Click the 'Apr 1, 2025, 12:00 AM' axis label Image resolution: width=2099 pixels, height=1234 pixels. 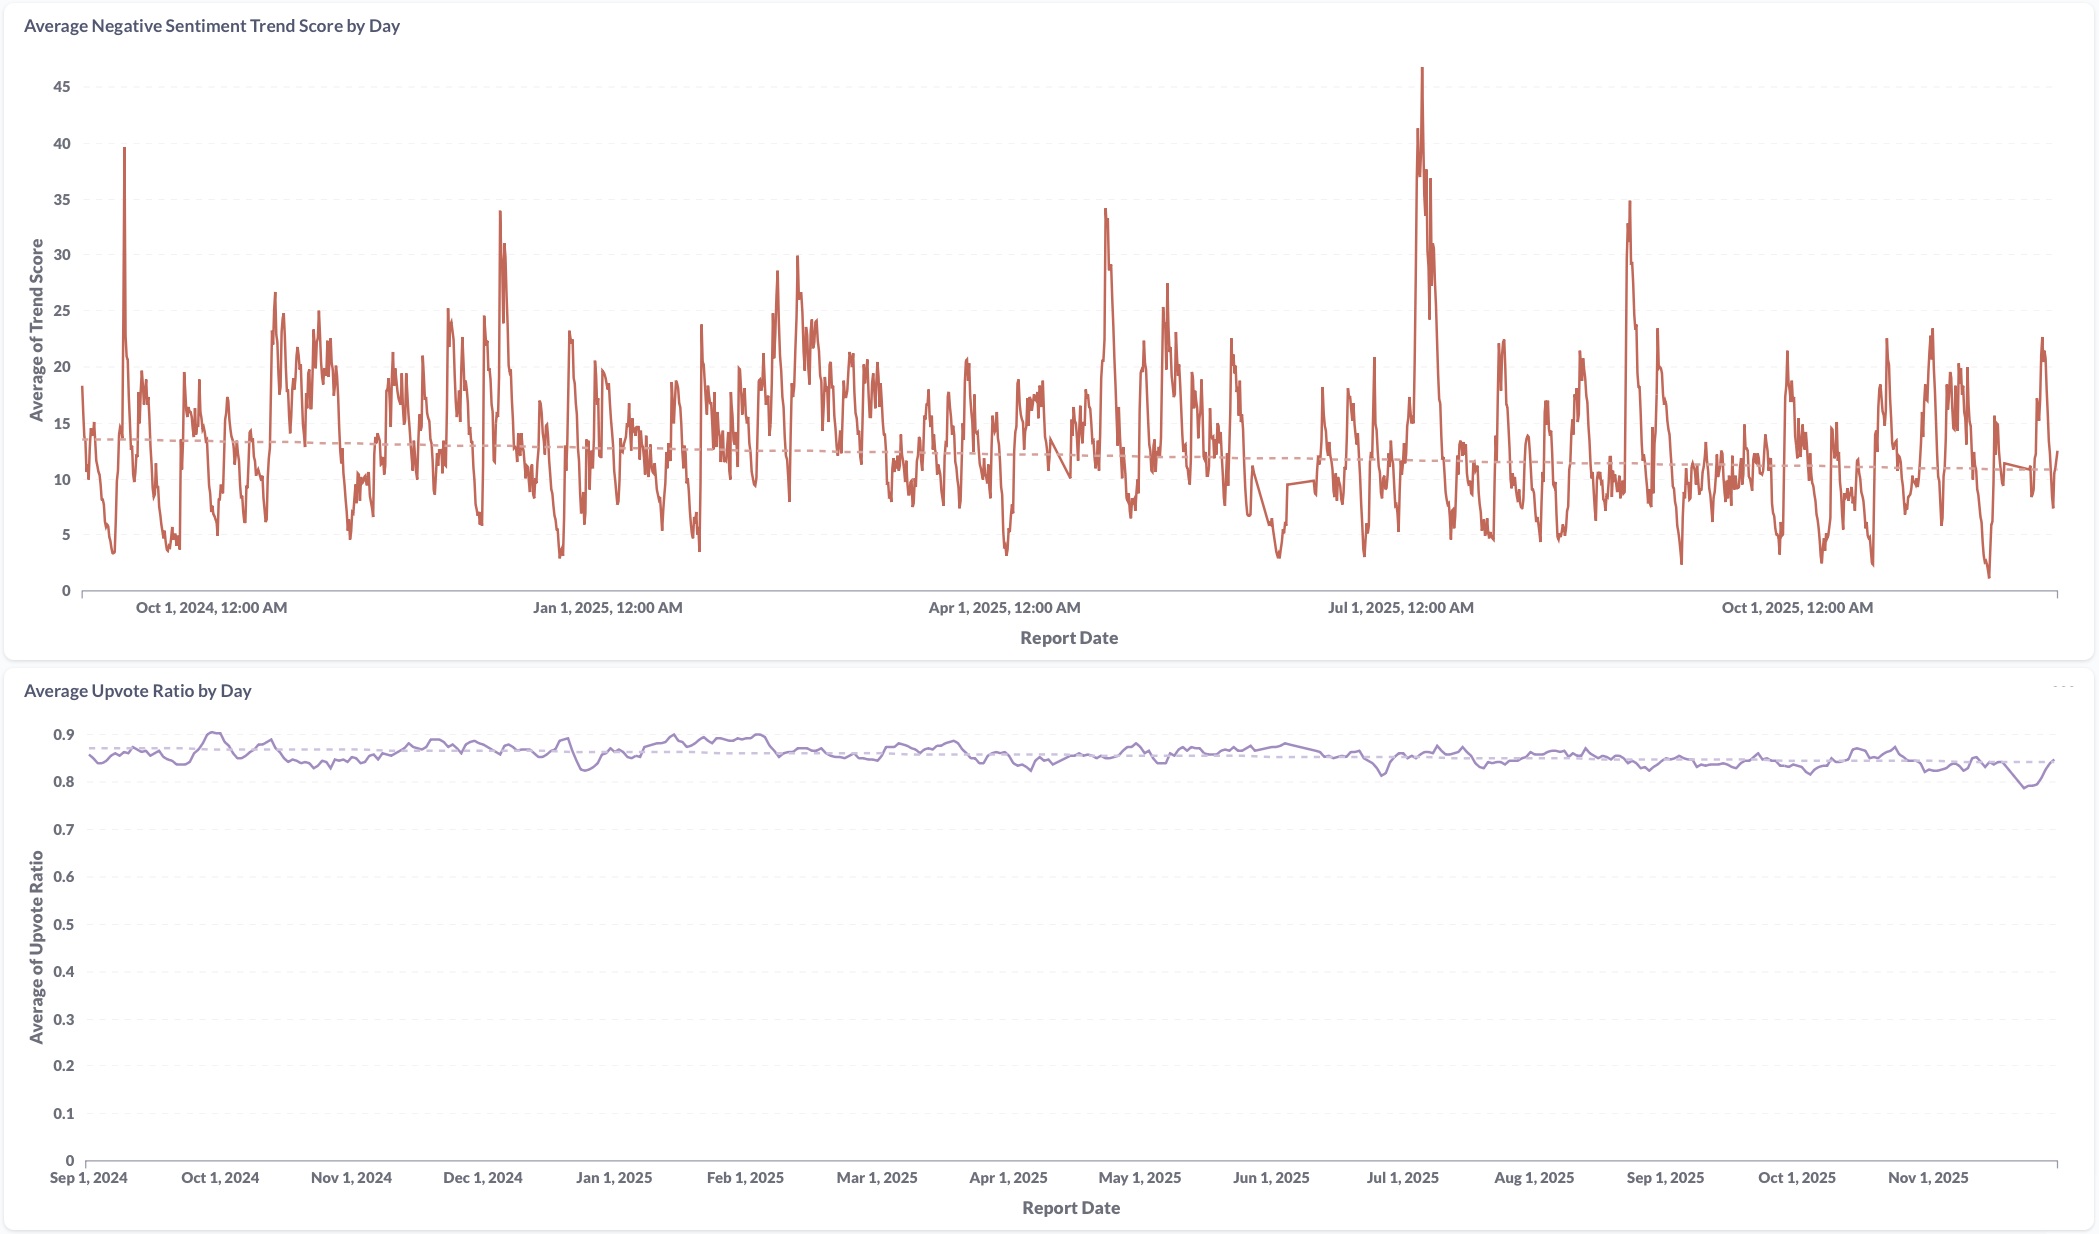(1004, 607)
